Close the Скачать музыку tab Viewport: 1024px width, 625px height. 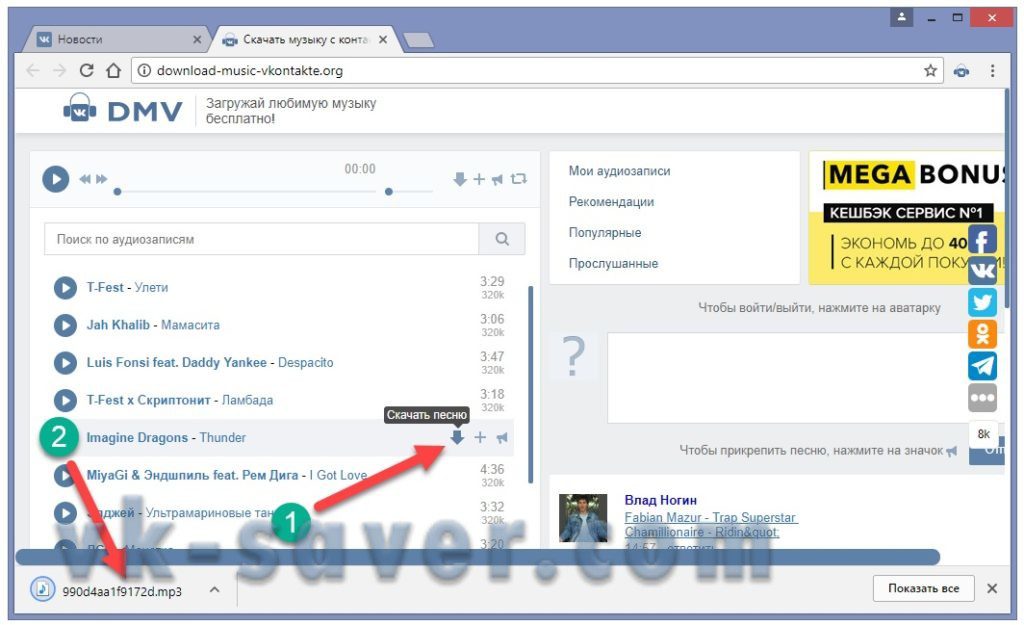click(383, 40)
